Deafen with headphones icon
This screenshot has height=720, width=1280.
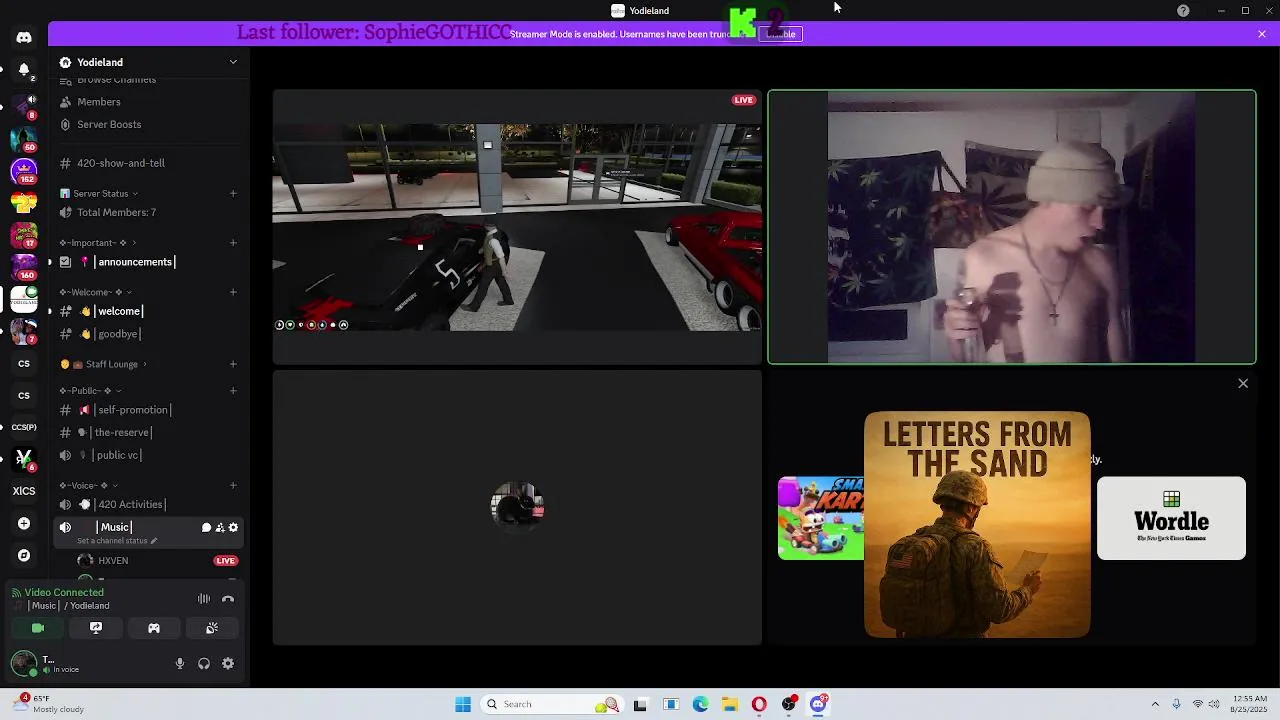click(204, 663)
